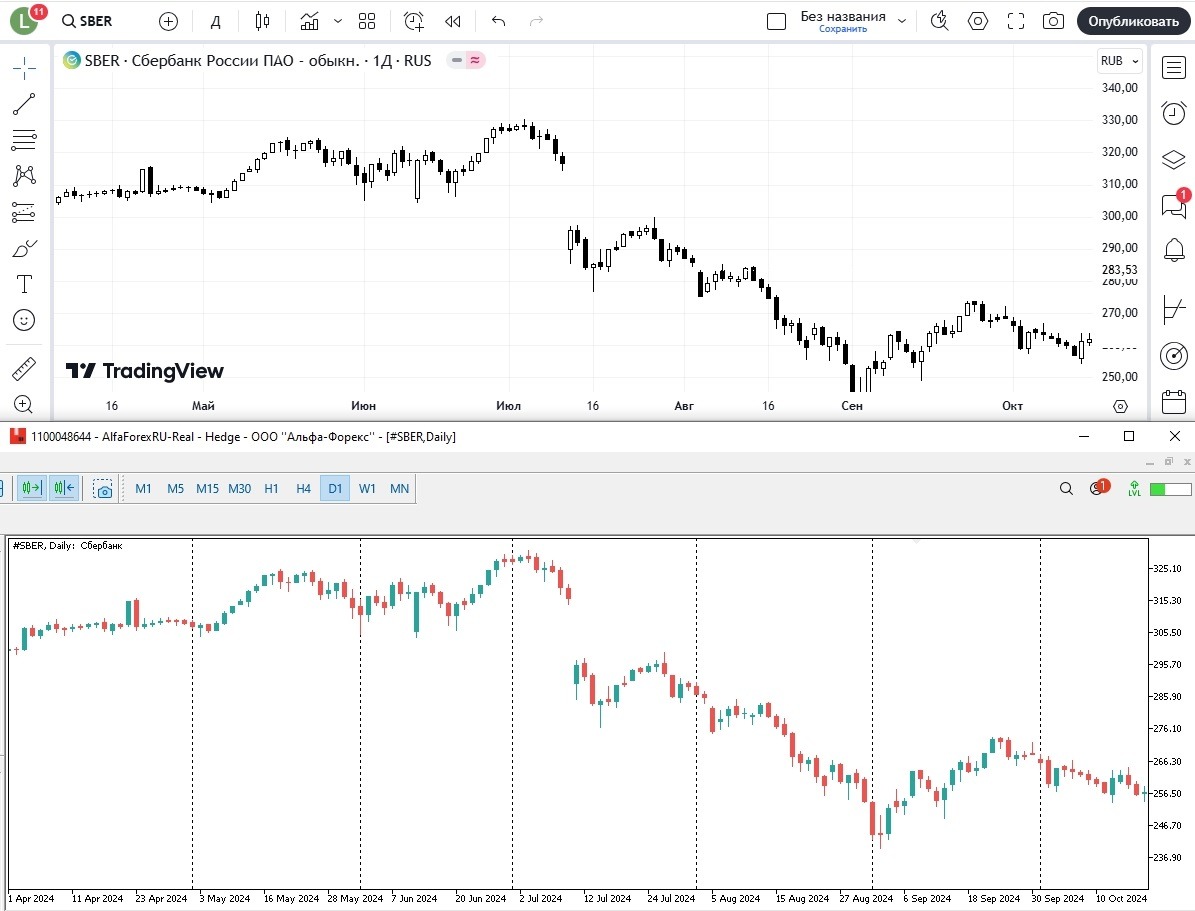Screen dimensions: 1195x911
Task: Open the emoji icons tool
Action: [24, 320]
